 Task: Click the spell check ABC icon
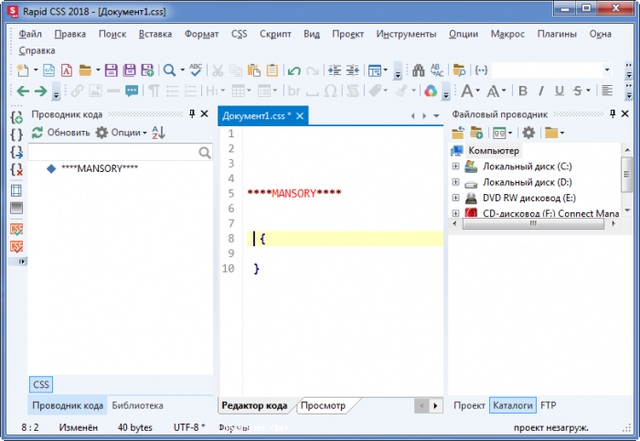click(x=196, y=71)
